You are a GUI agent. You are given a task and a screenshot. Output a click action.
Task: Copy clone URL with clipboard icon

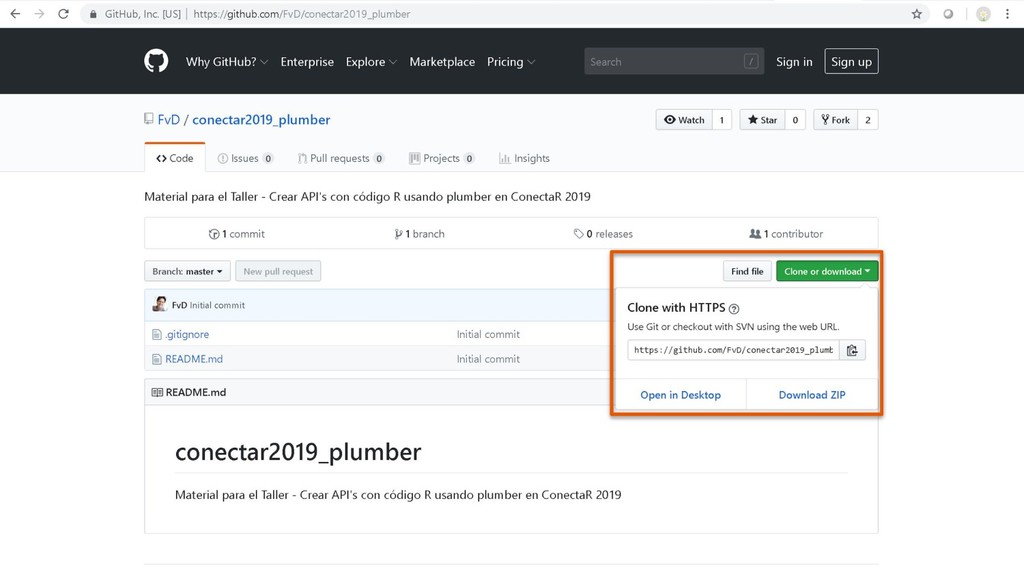[x=852, y=350]
